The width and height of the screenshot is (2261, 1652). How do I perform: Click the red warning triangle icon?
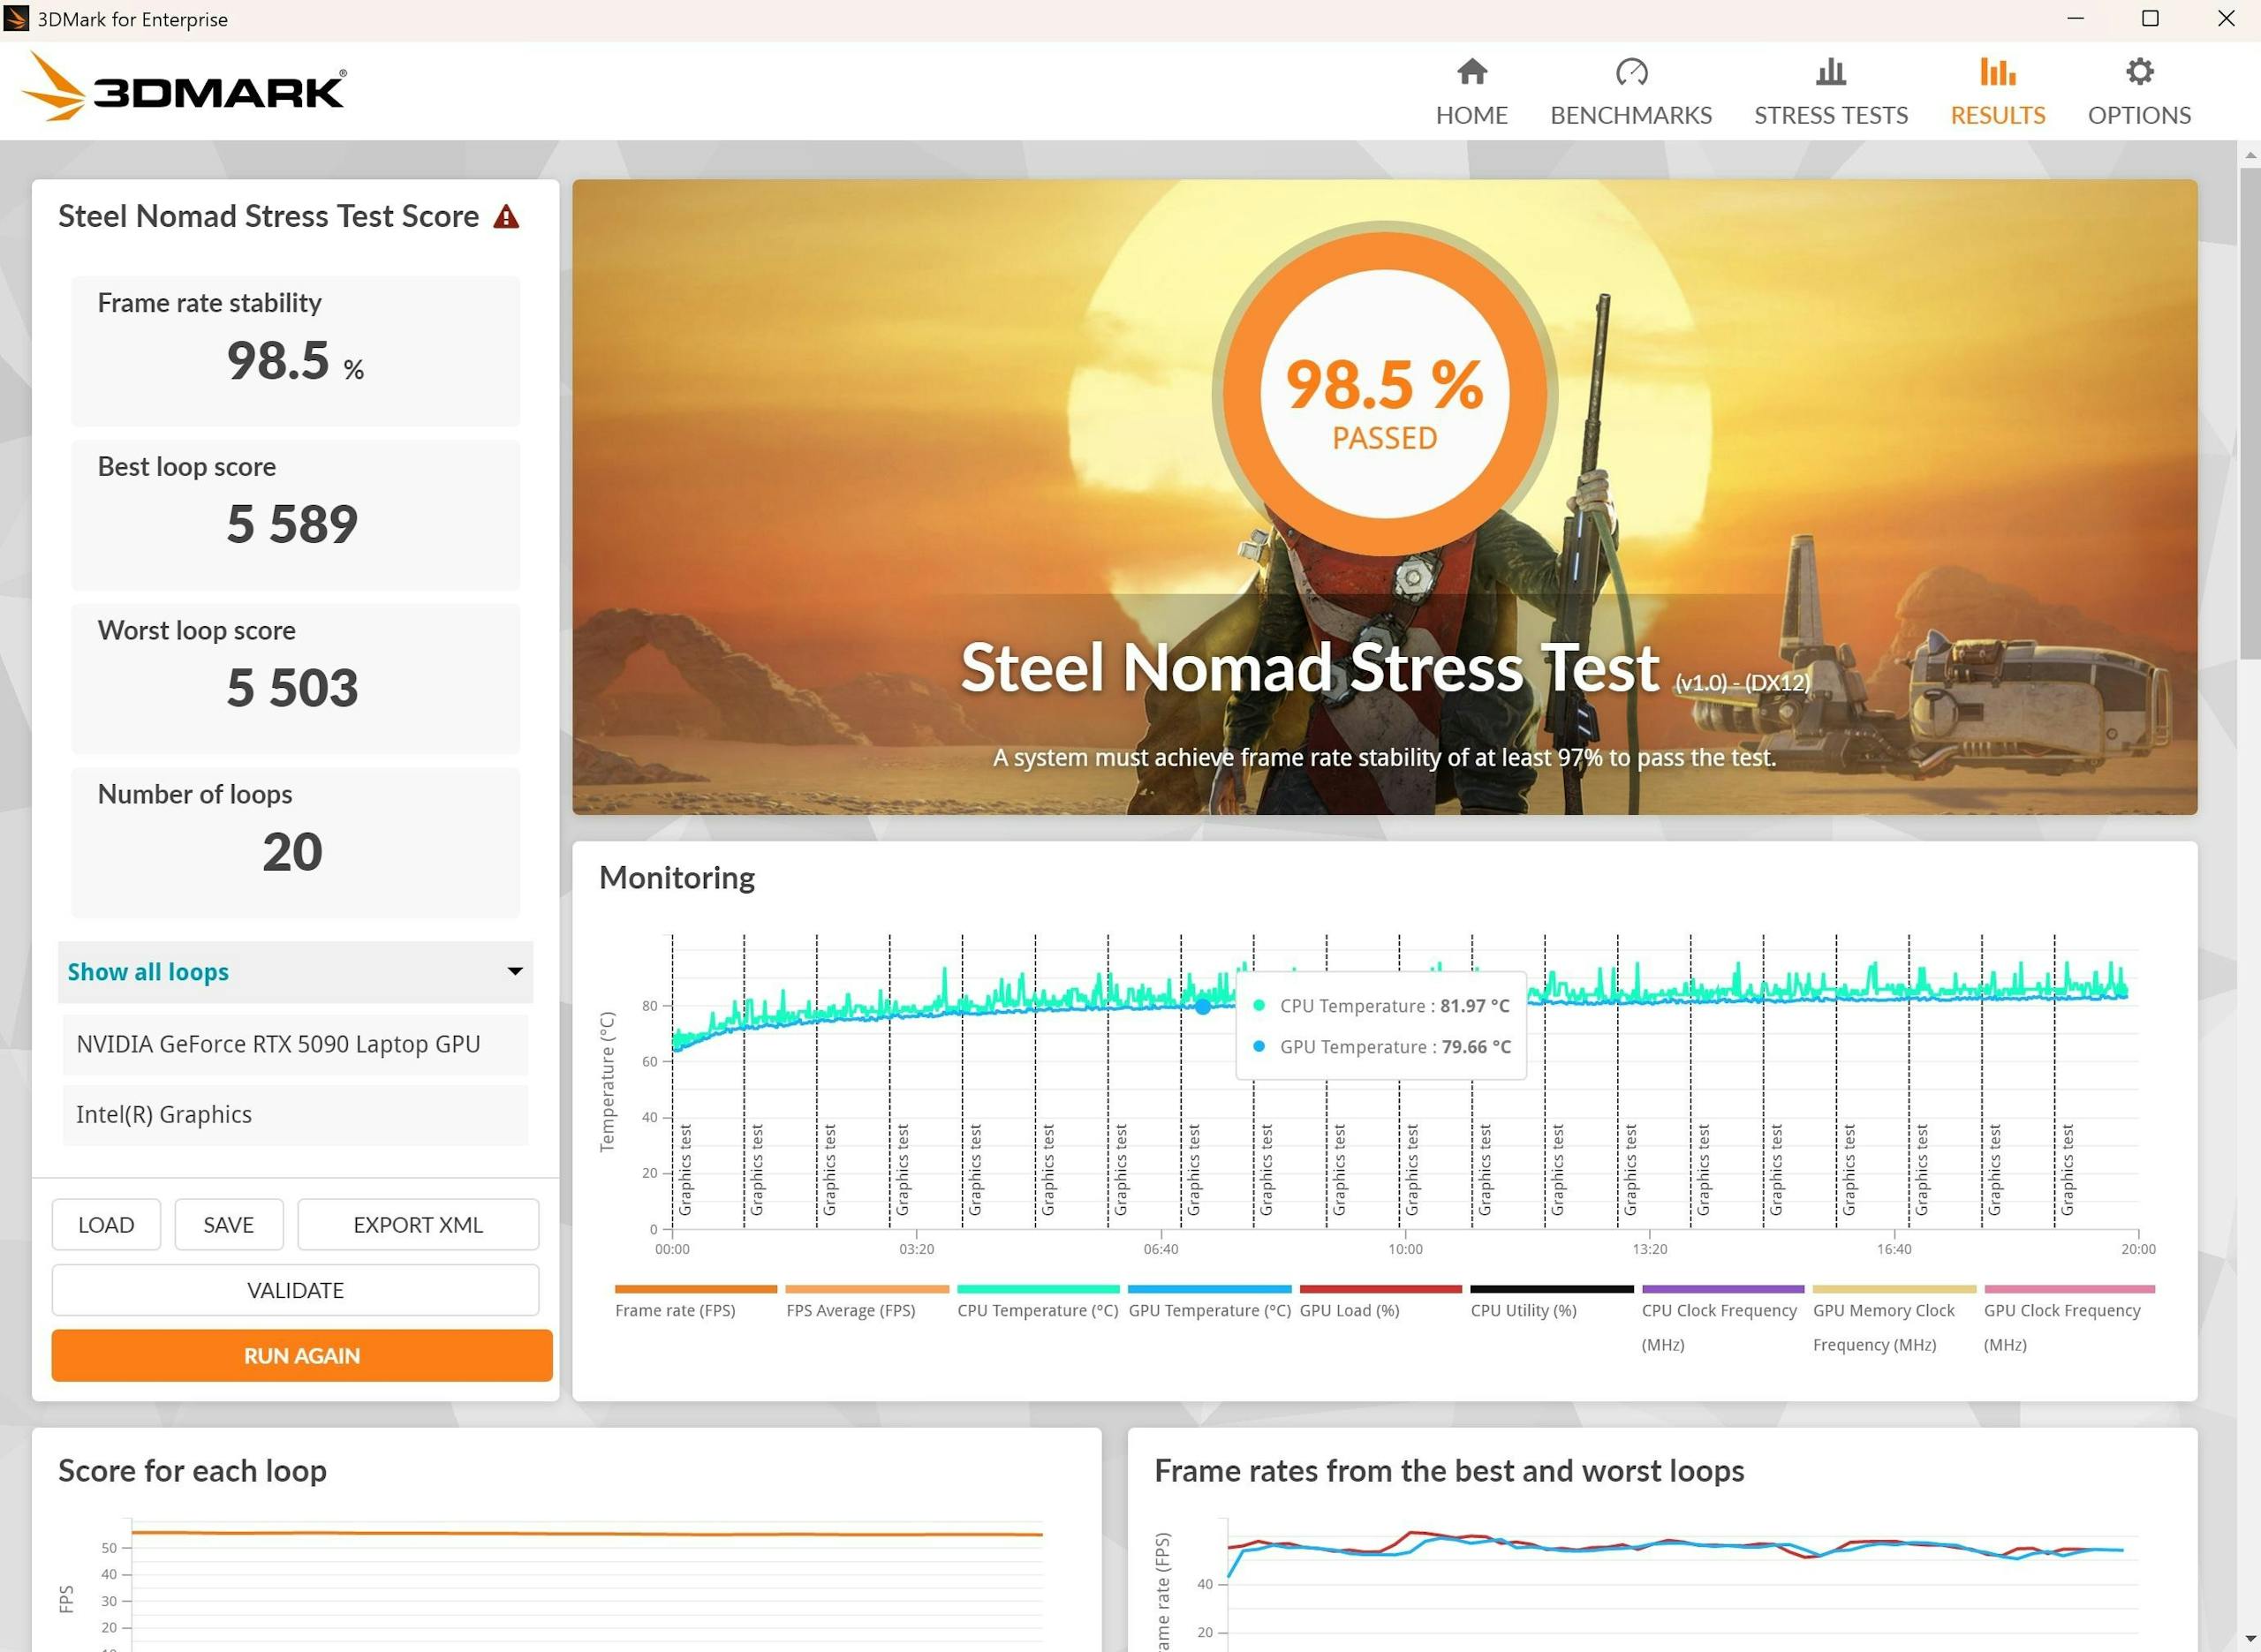point(506,217)
